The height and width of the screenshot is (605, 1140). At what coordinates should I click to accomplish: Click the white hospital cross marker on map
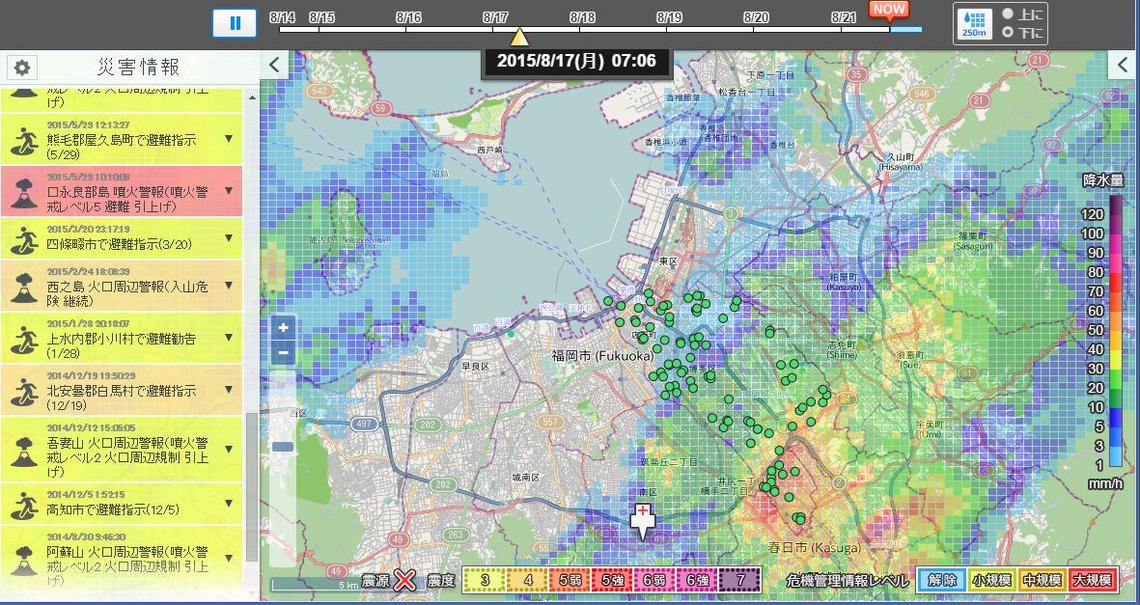(641, 520)
